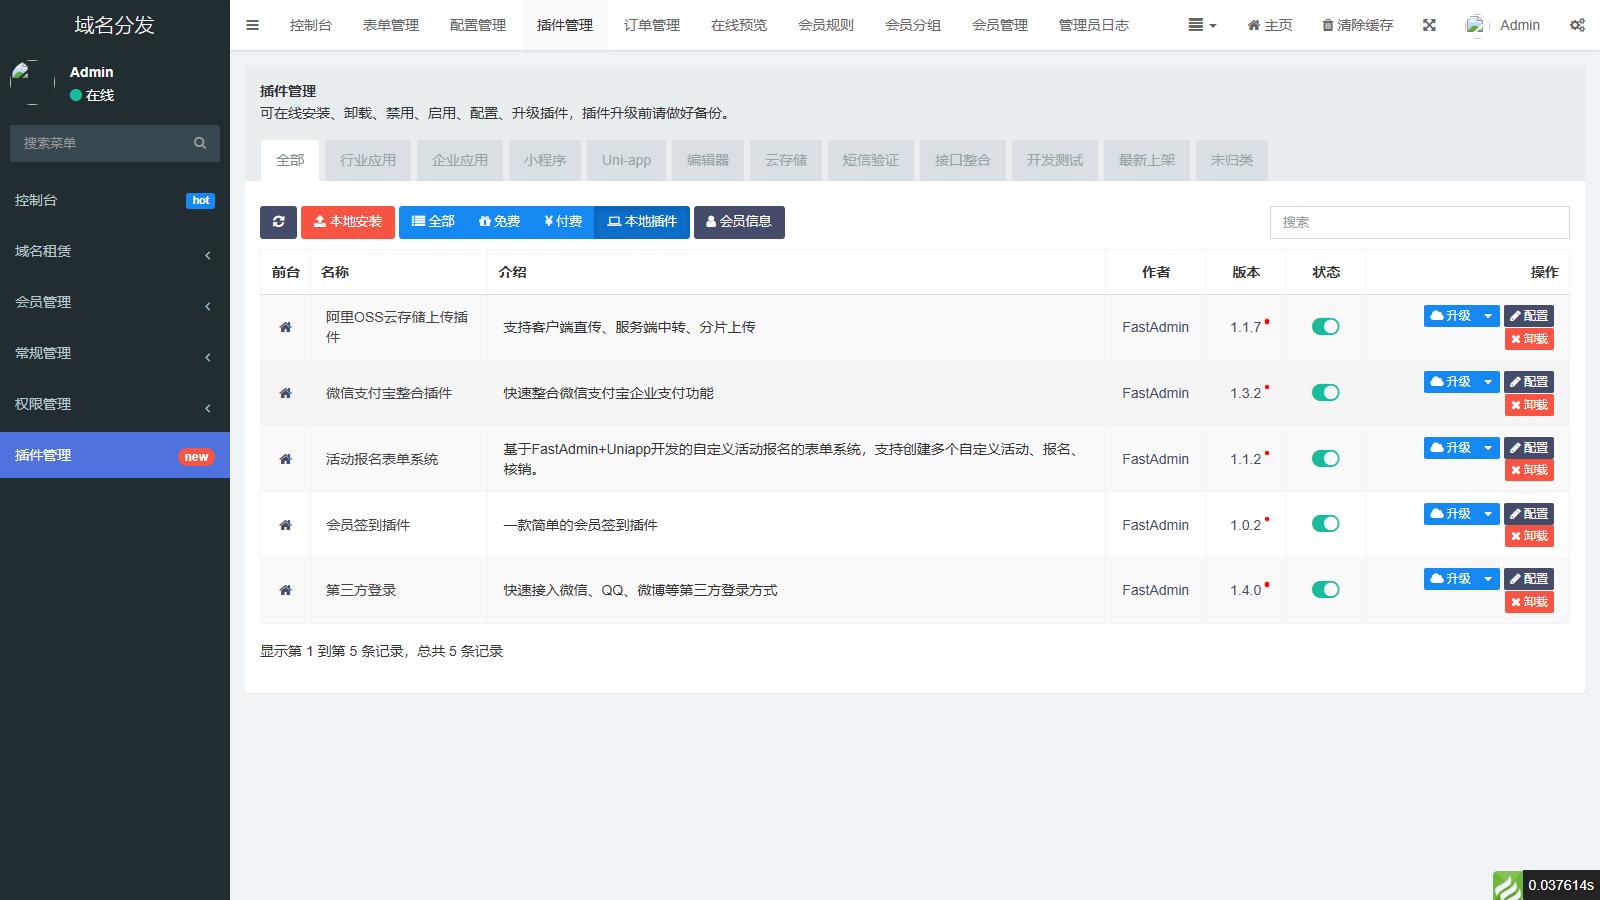This screenshot has height=900, width=1600.
Task: Click the search magnifier icon in sidebar
Action: [200, 143]
